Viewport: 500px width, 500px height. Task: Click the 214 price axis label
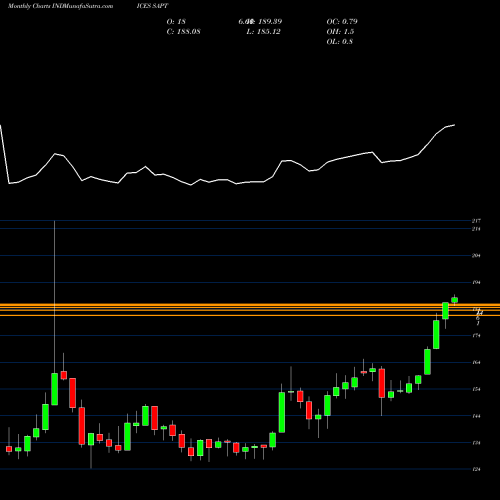click(476, 229)
